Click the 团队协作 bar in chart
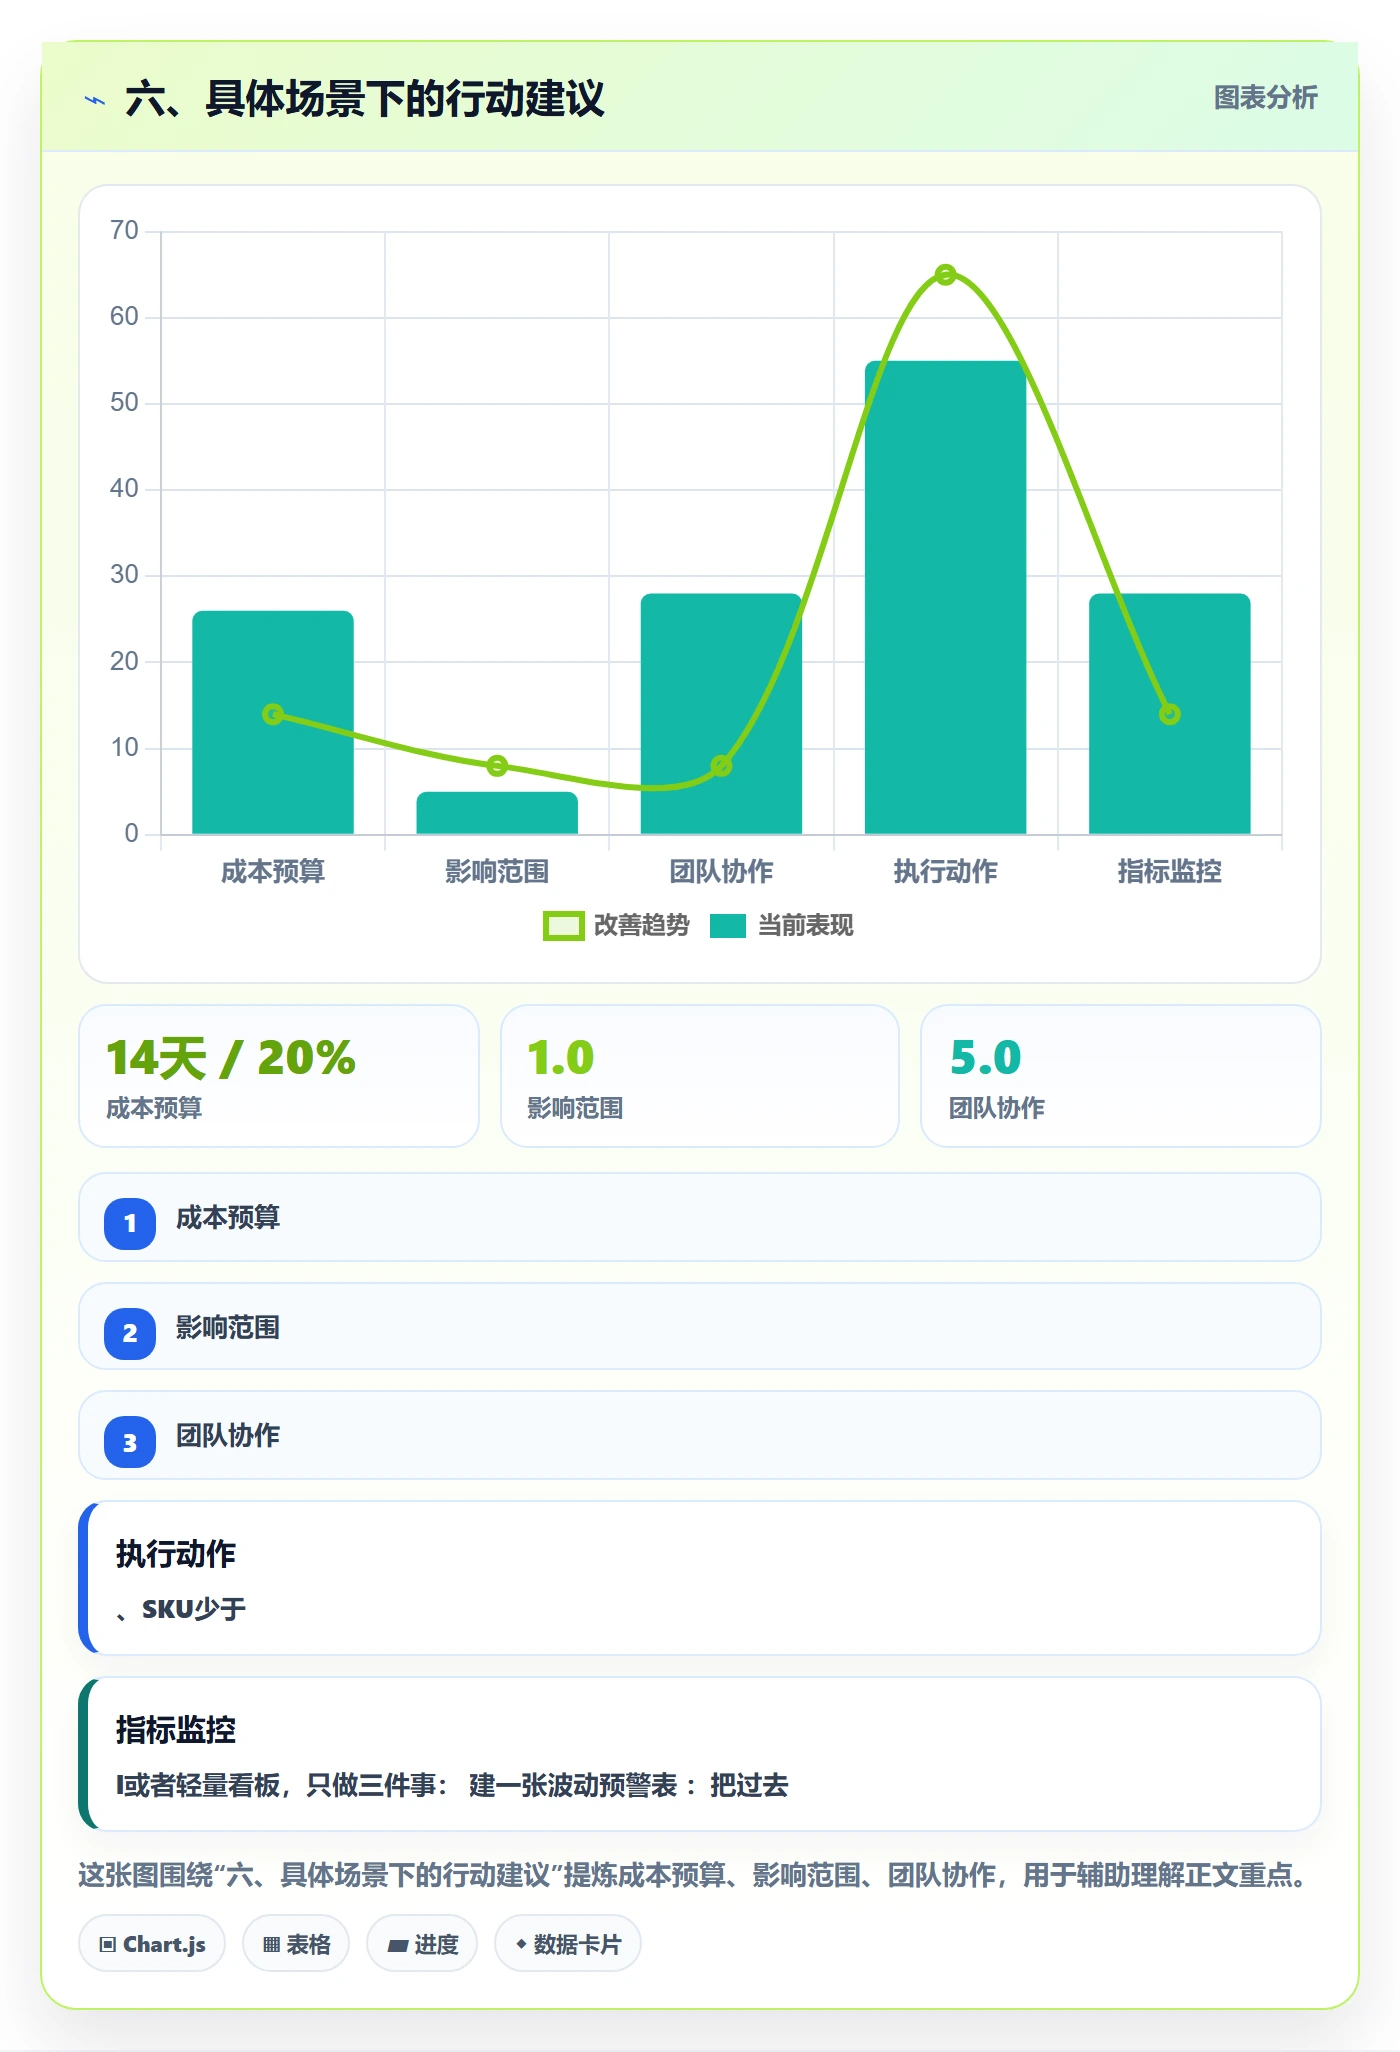Image resolution: width=1400 pixels, height=2052 pixels. (x=721, y=714)
